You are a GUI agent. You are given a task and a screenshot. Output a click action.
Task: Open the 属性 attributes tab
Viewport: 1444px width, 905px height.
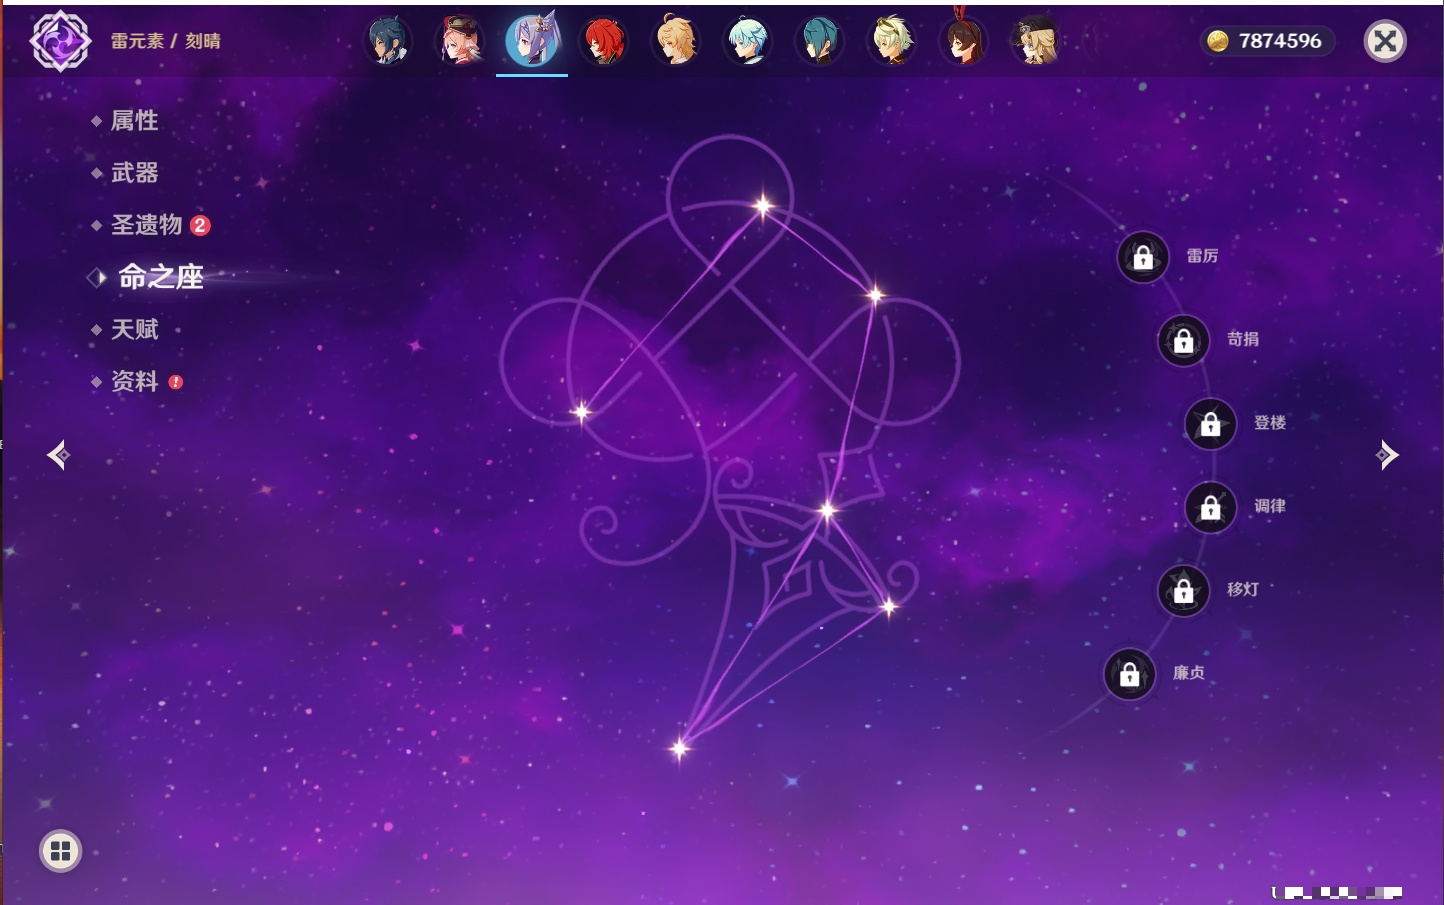134,121
